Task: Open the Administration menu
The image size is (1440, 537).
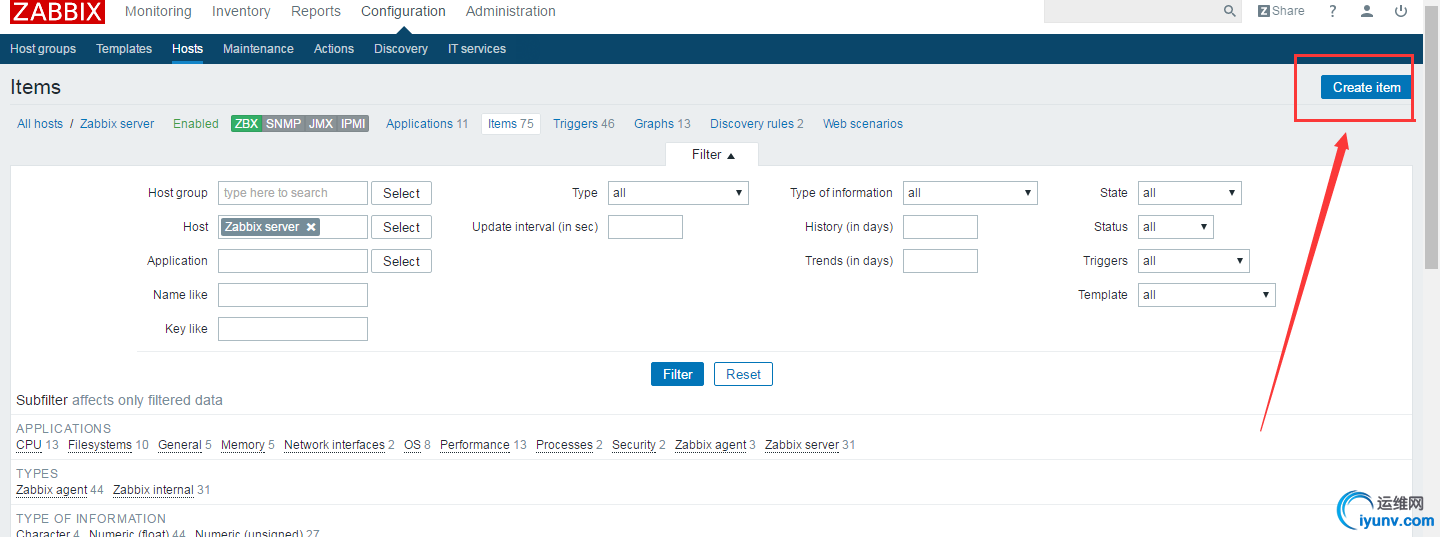Action: click(511, 11)
